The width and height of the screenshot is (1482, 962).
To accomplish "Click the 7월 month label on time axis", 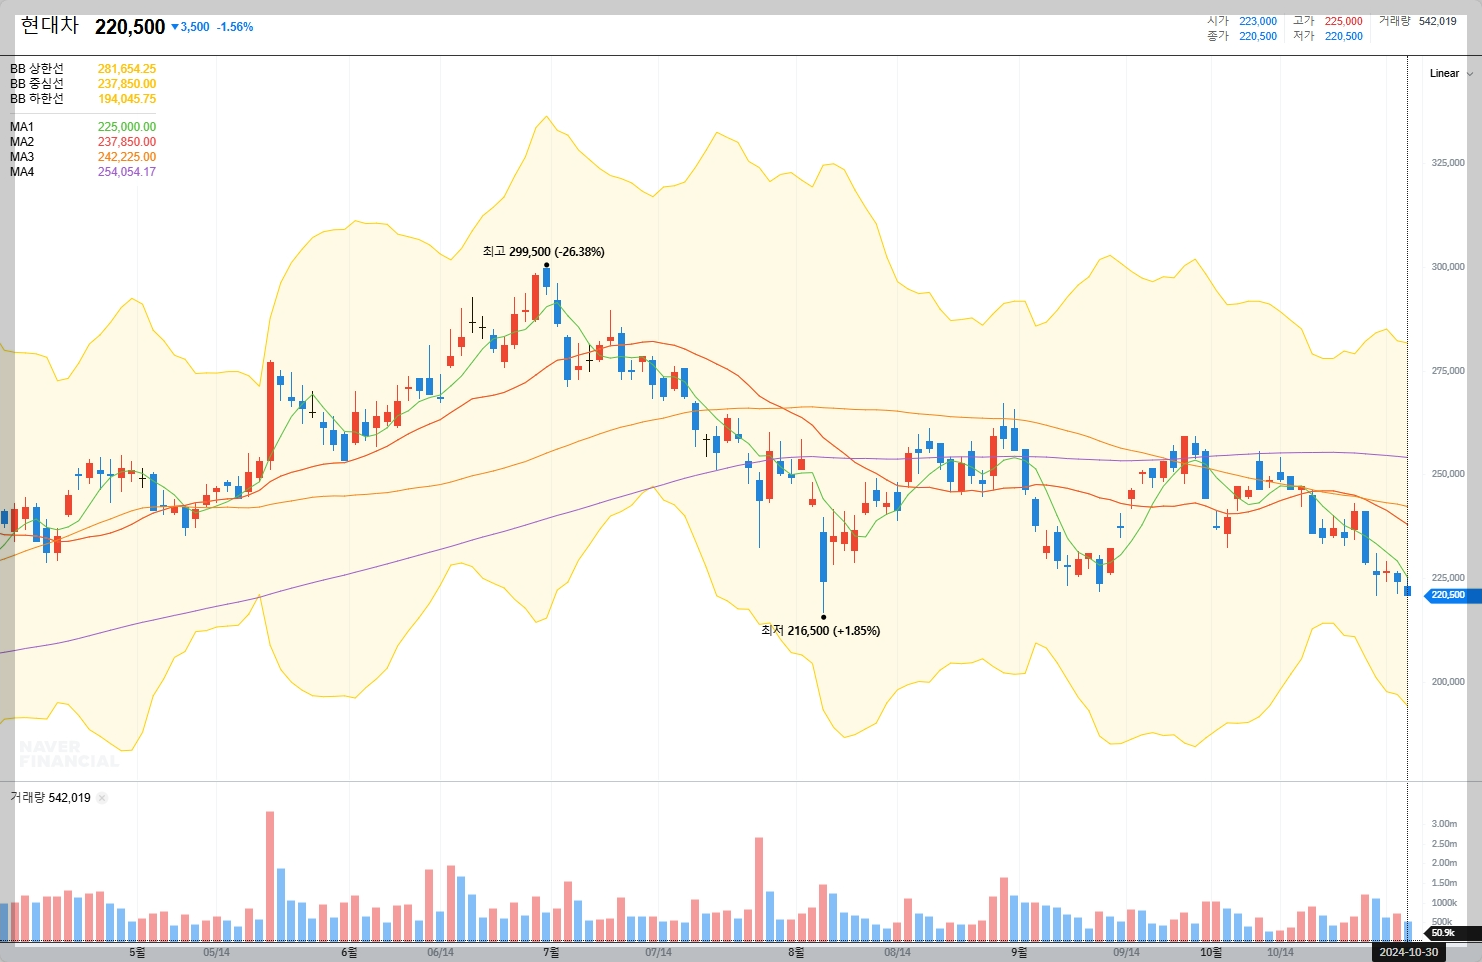I will [x=551, y=952].
